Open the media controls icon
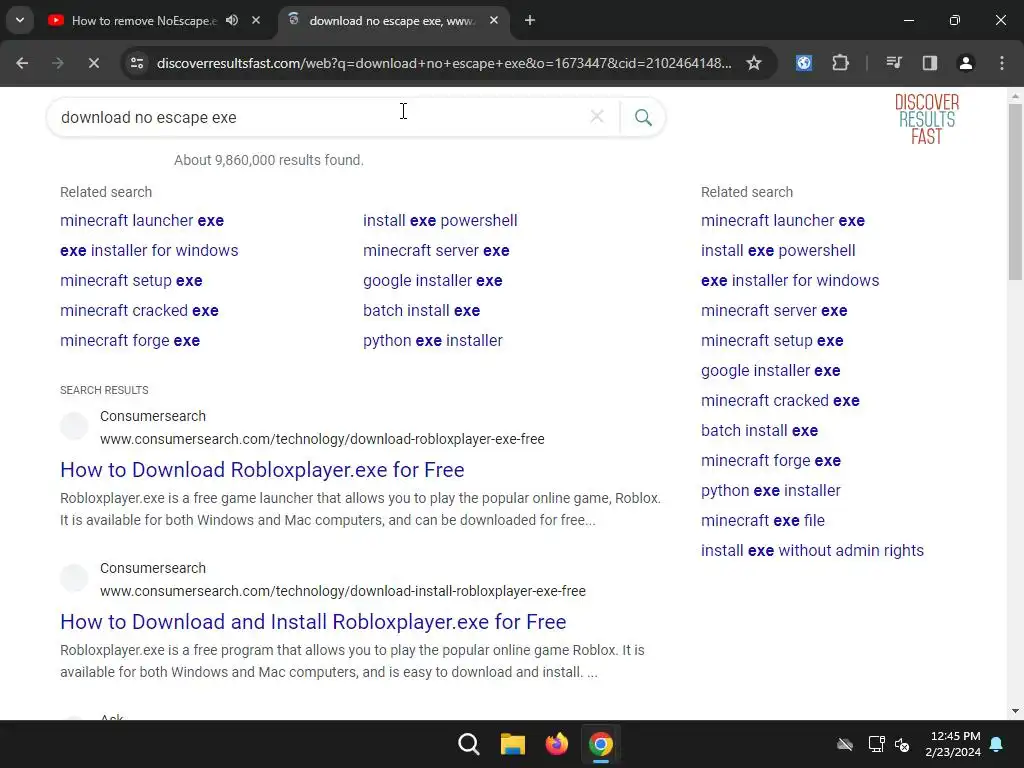Screen dimensions: 1024x768 [x=894, y=63]
